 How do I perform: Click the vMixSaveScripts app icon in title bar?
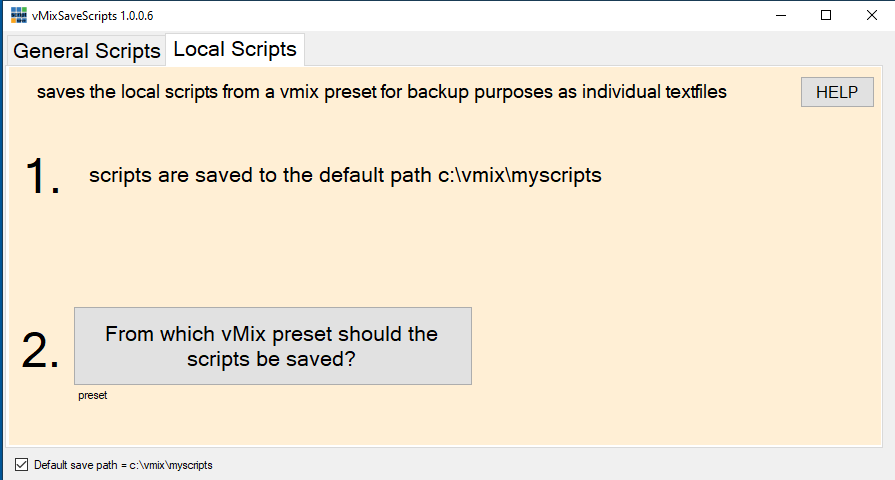18,16
